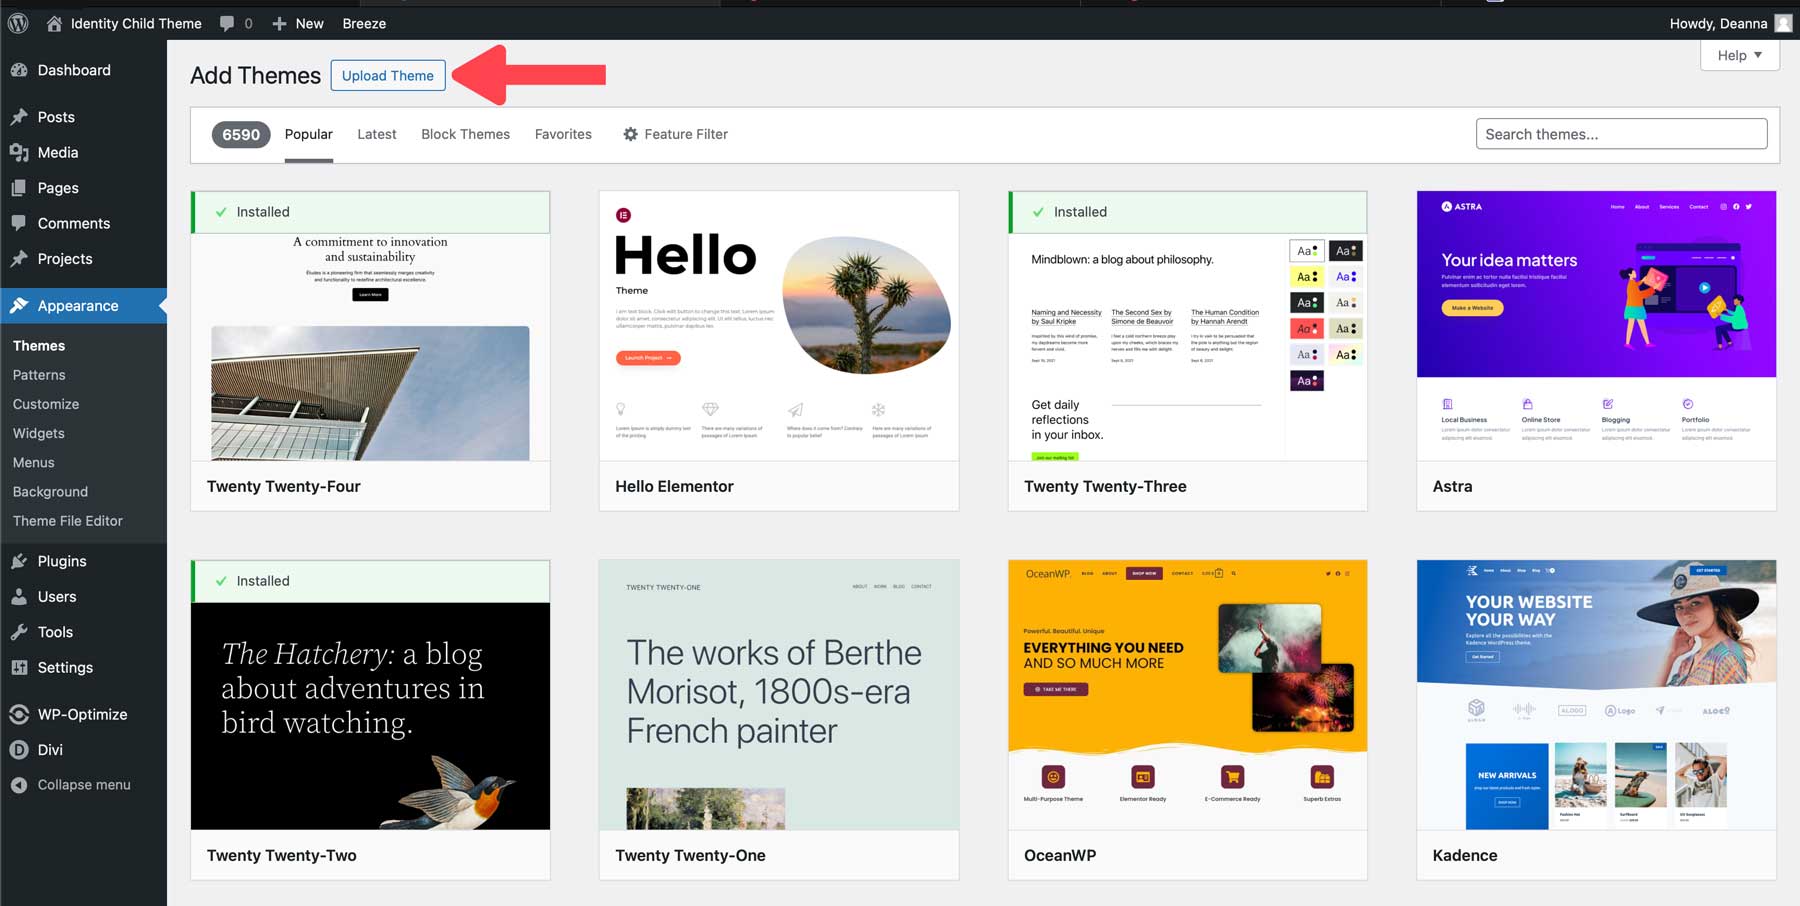Image resolution: width=1800 pixels, height=906 pixels.
Task: Click the WP-Optimize icon in the sidebar
Action: (20, 714)
